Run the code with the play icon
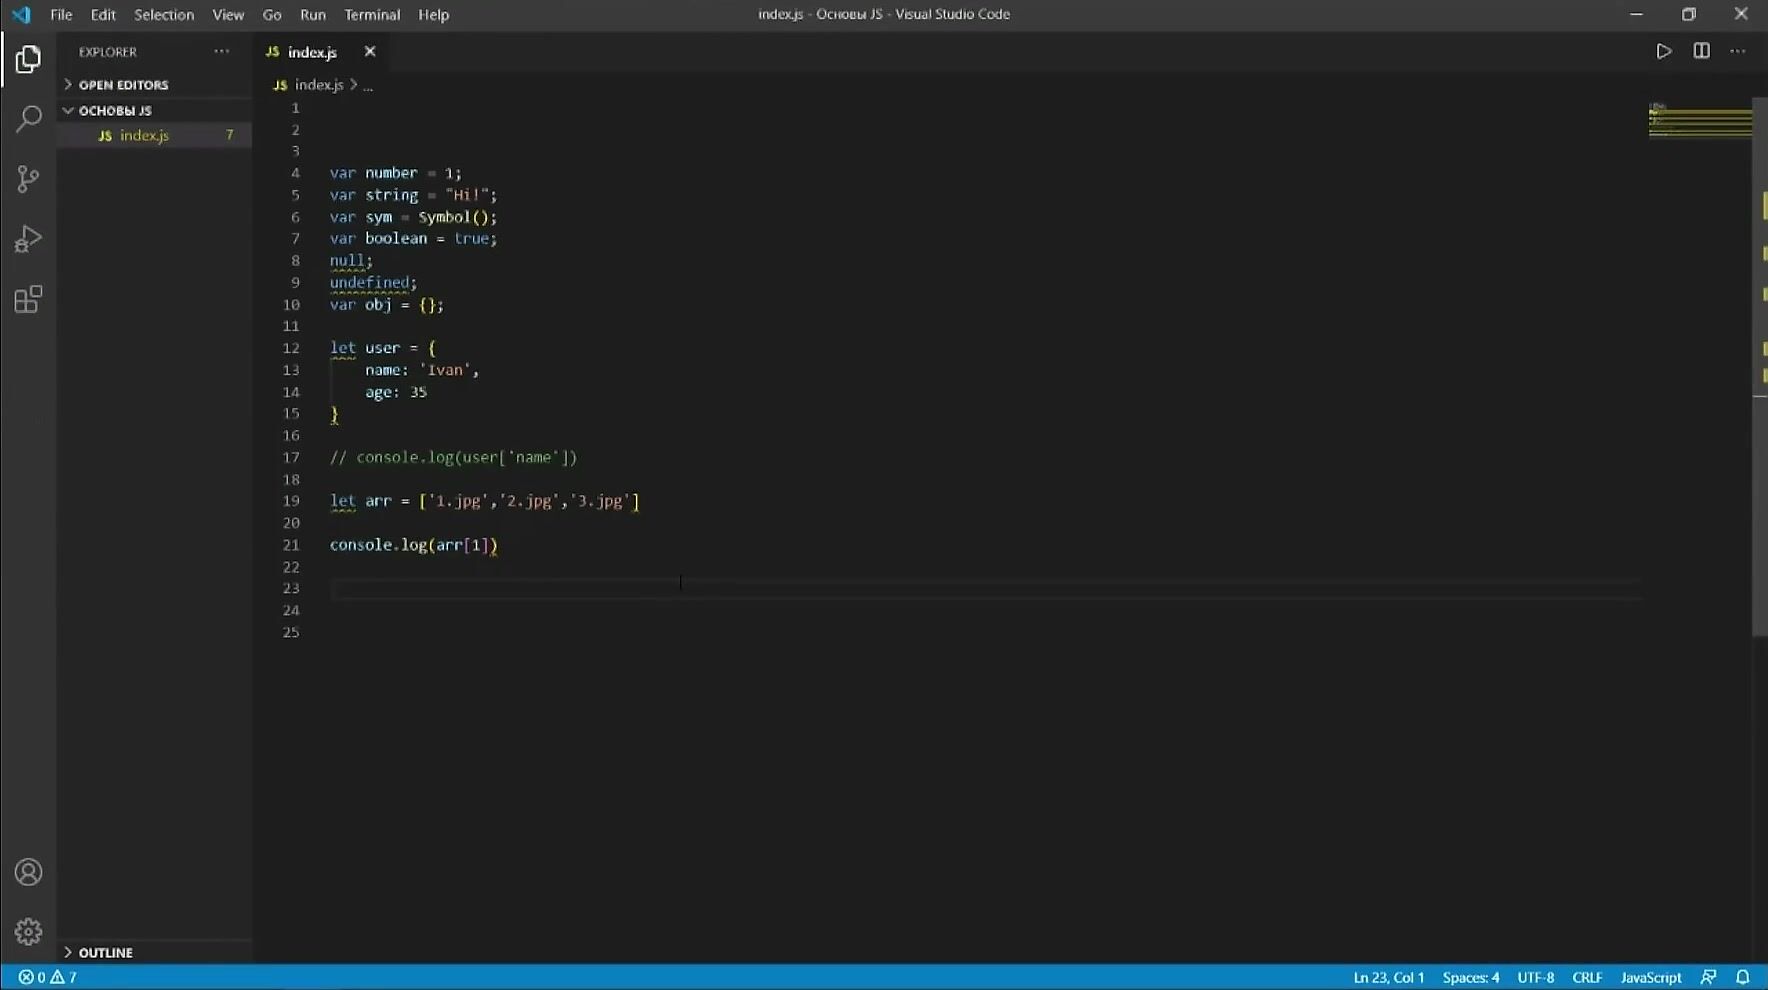The image size is (1768, 990). click(x=1663, y=51)
